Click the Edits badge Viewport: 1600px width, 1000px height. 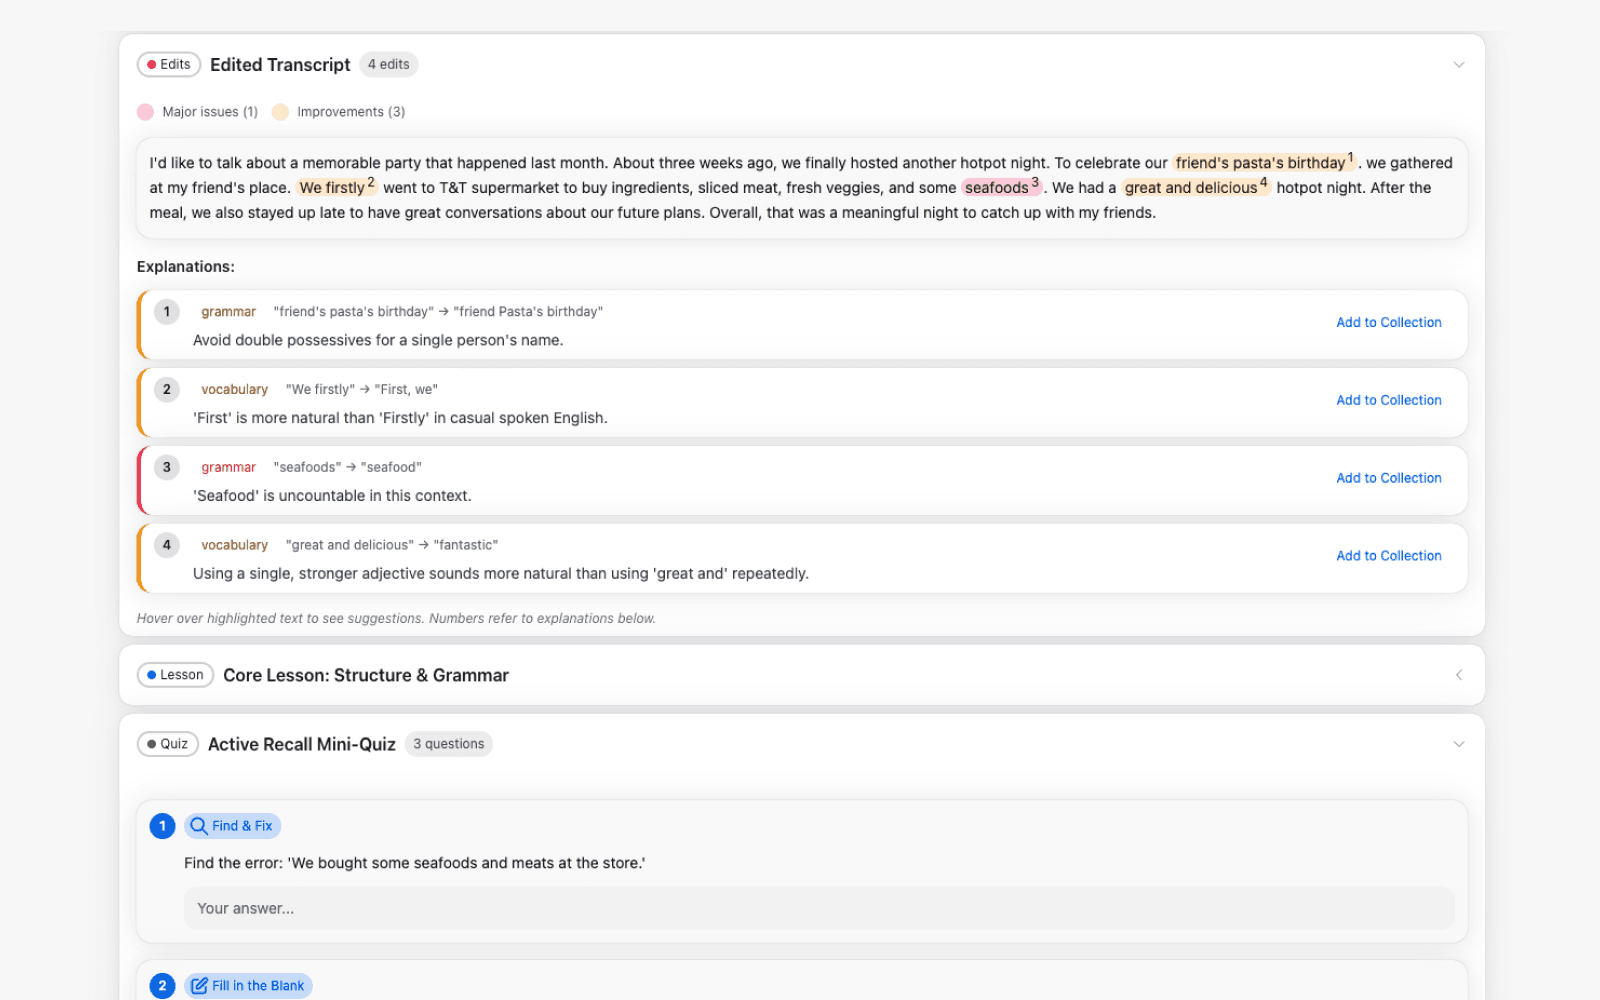pyautogui.click(x=169, y=64)
